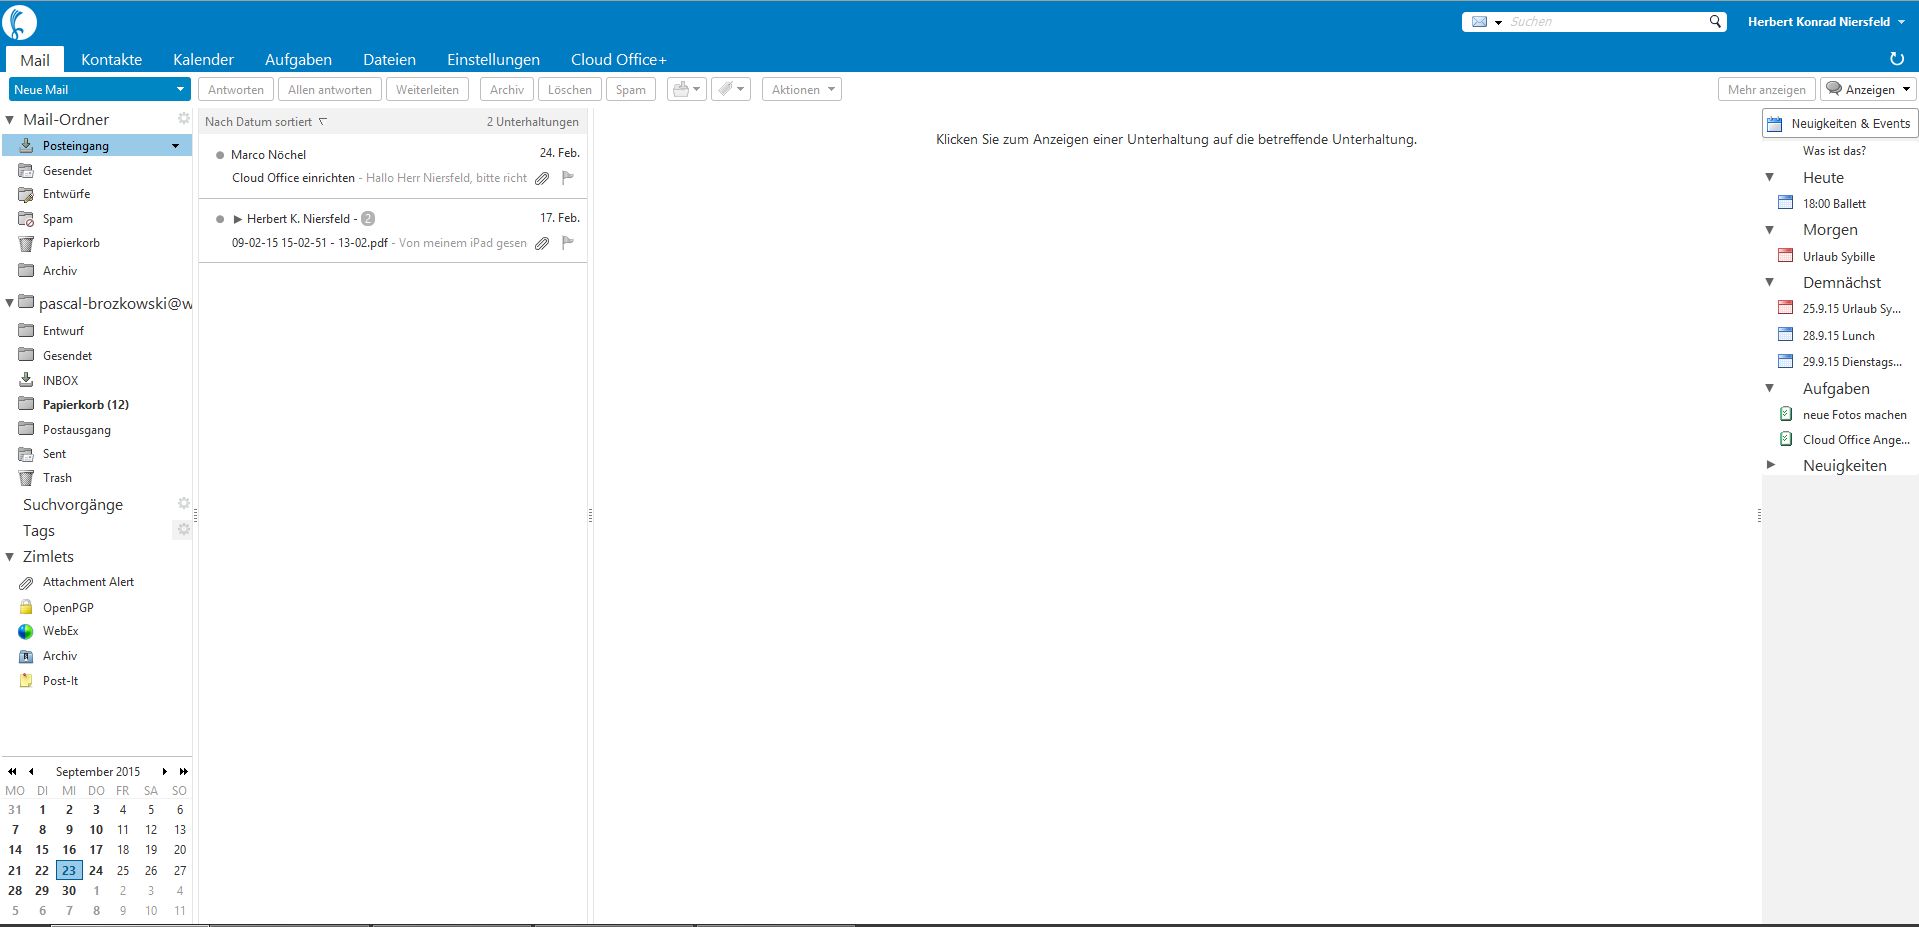1919x927 pixels.
Task: Open the Urlaub Sybille event under Morgen
Action: pyautogui.click(x=1838, y=257)
